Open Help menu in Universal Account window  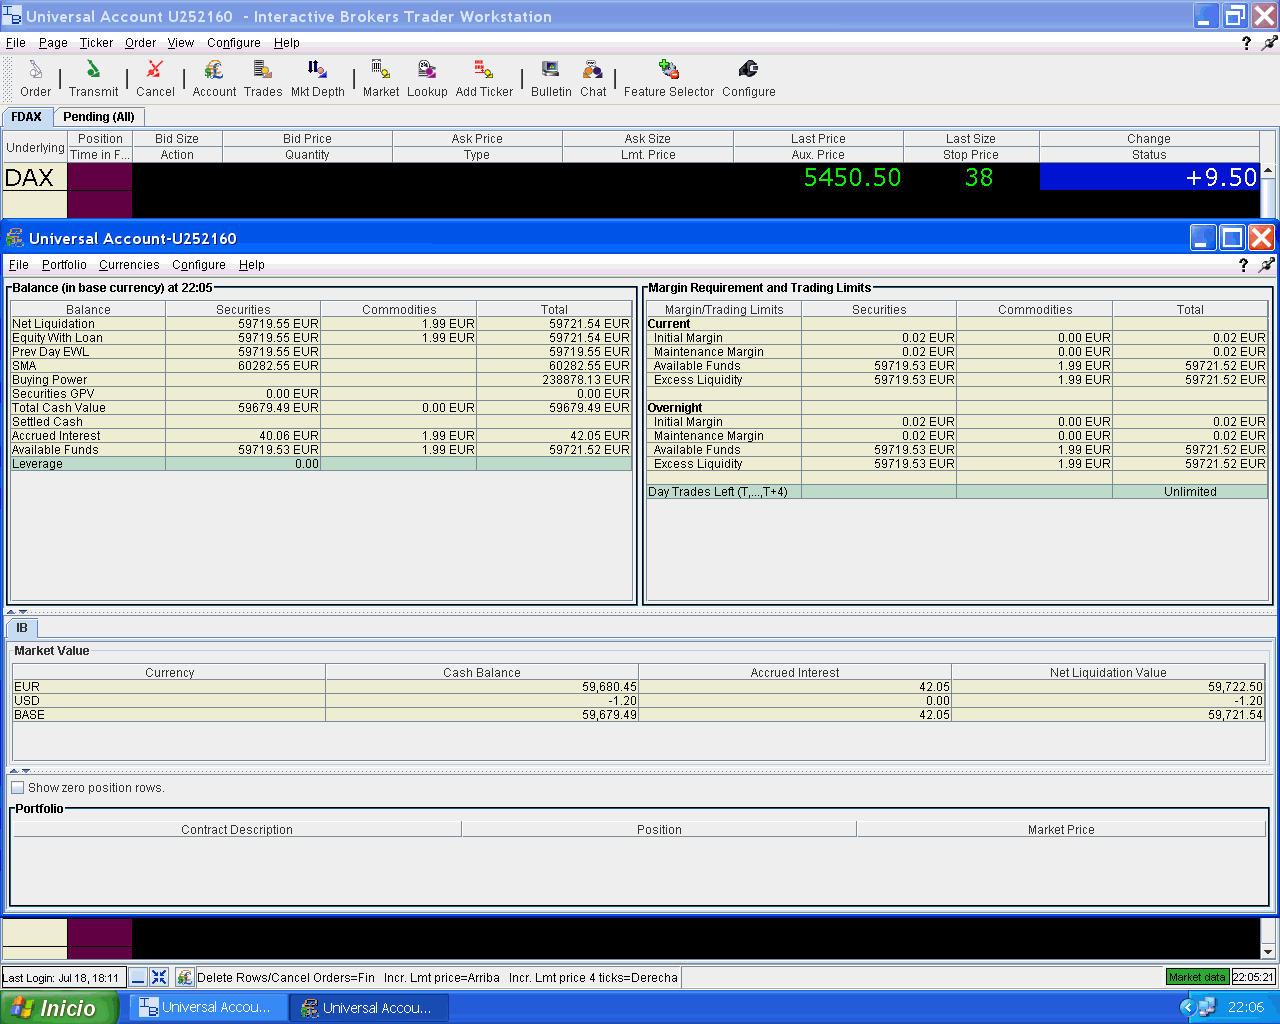252,265
